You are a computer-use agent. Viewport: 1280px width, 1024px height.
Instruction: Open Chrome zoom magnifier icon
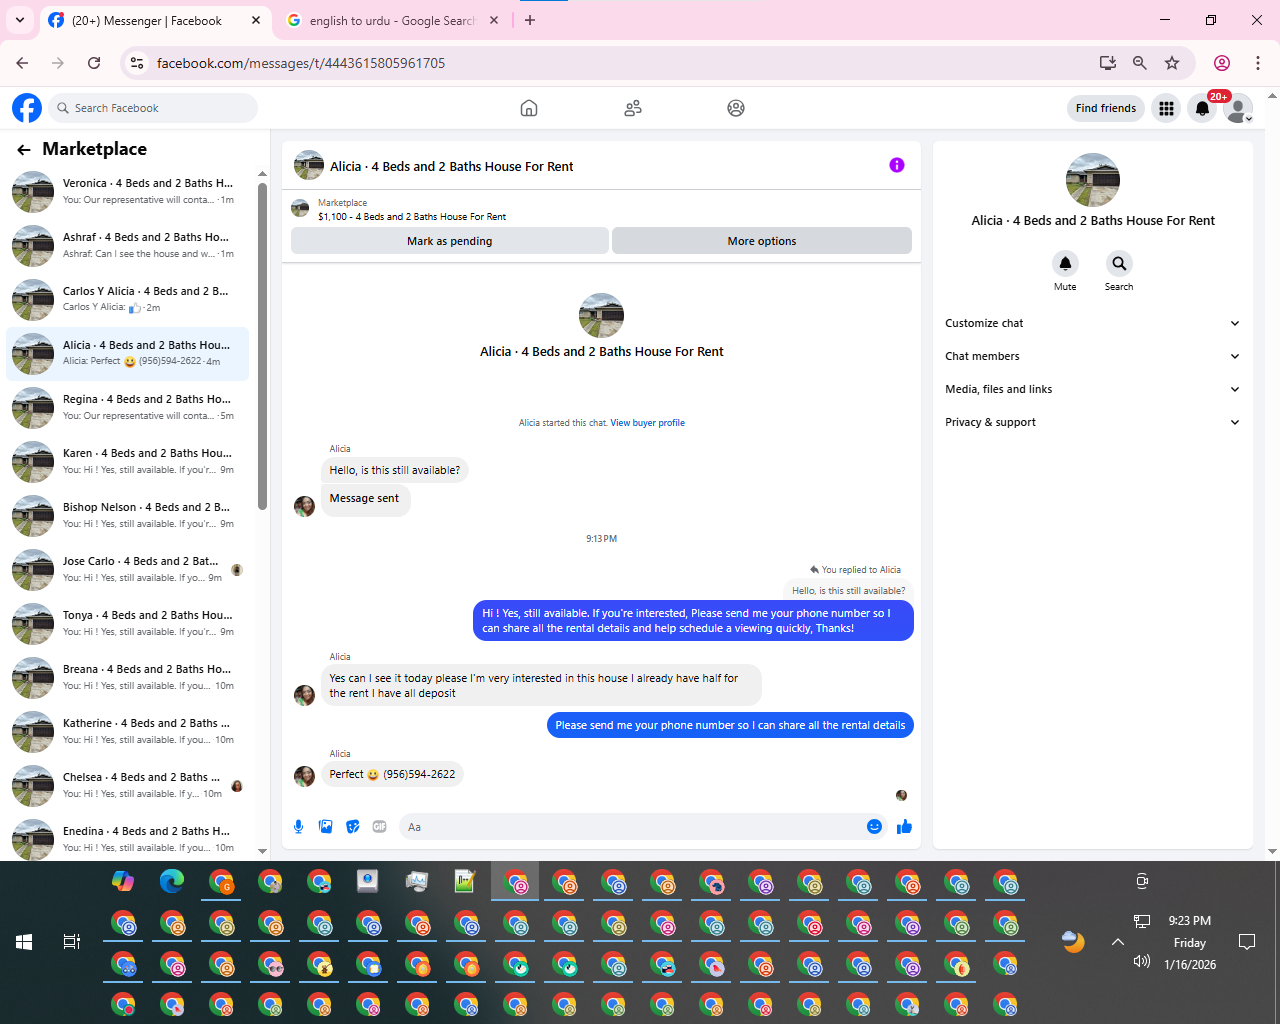1139,63
